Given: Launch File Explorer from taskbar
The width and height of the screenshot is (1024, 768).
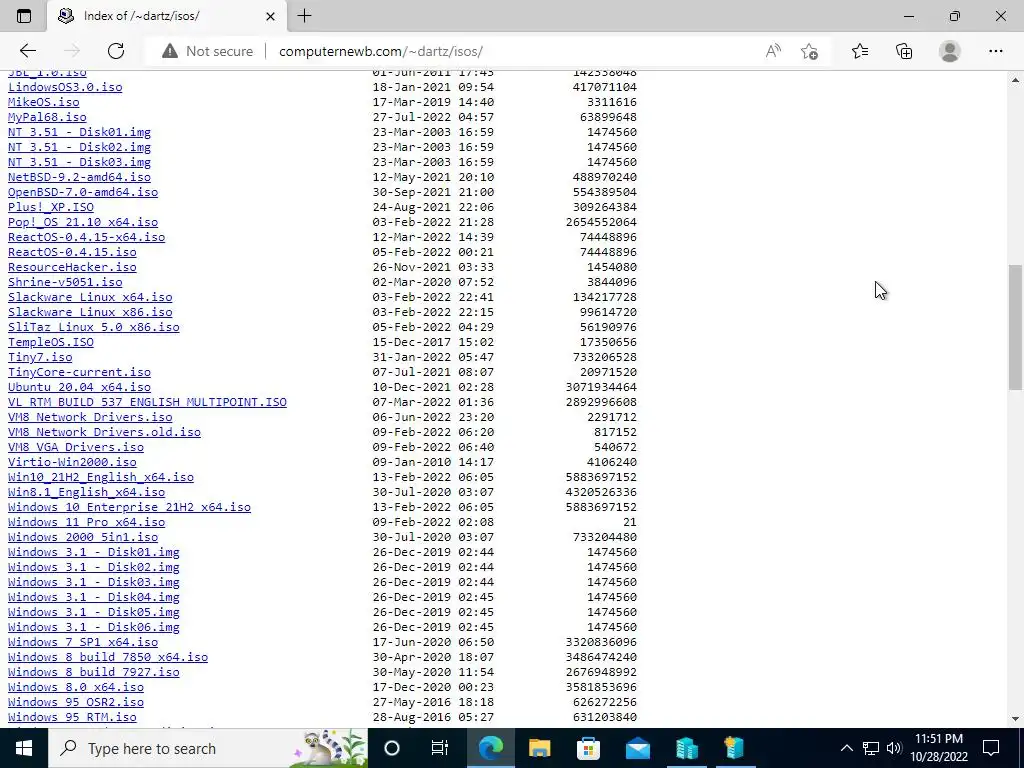Looking at the screenshot, I should coord(539,748).
